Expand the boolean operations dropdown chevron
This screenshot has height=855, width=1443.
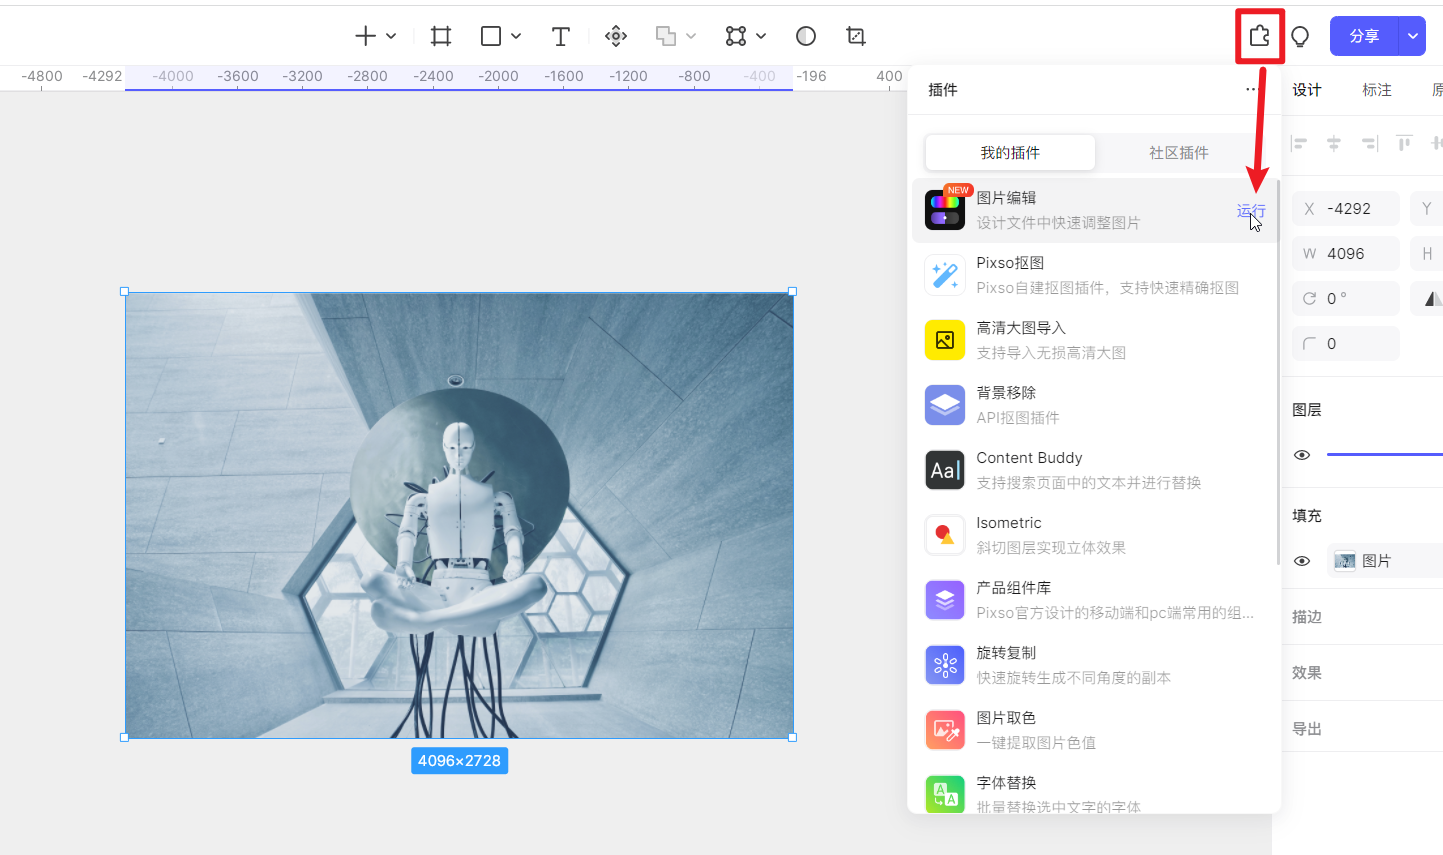[691, 36]
